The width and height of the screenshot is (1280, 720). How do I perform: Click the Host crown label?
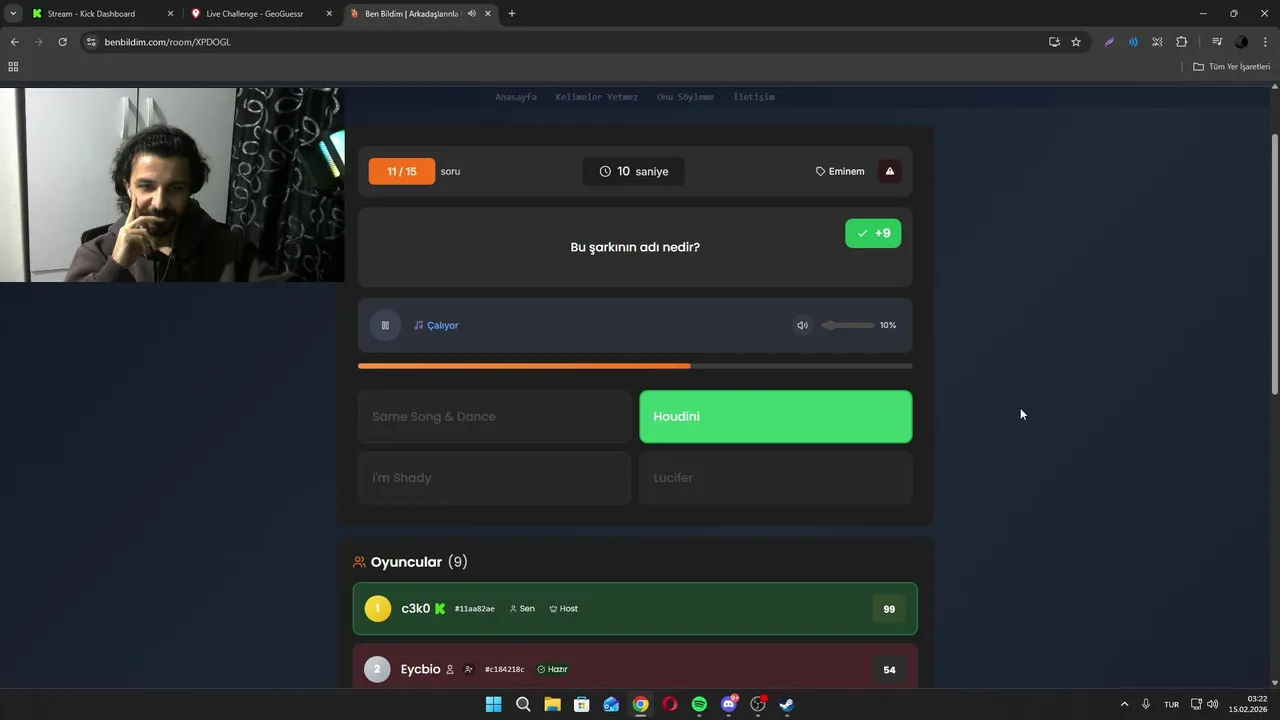563,608
